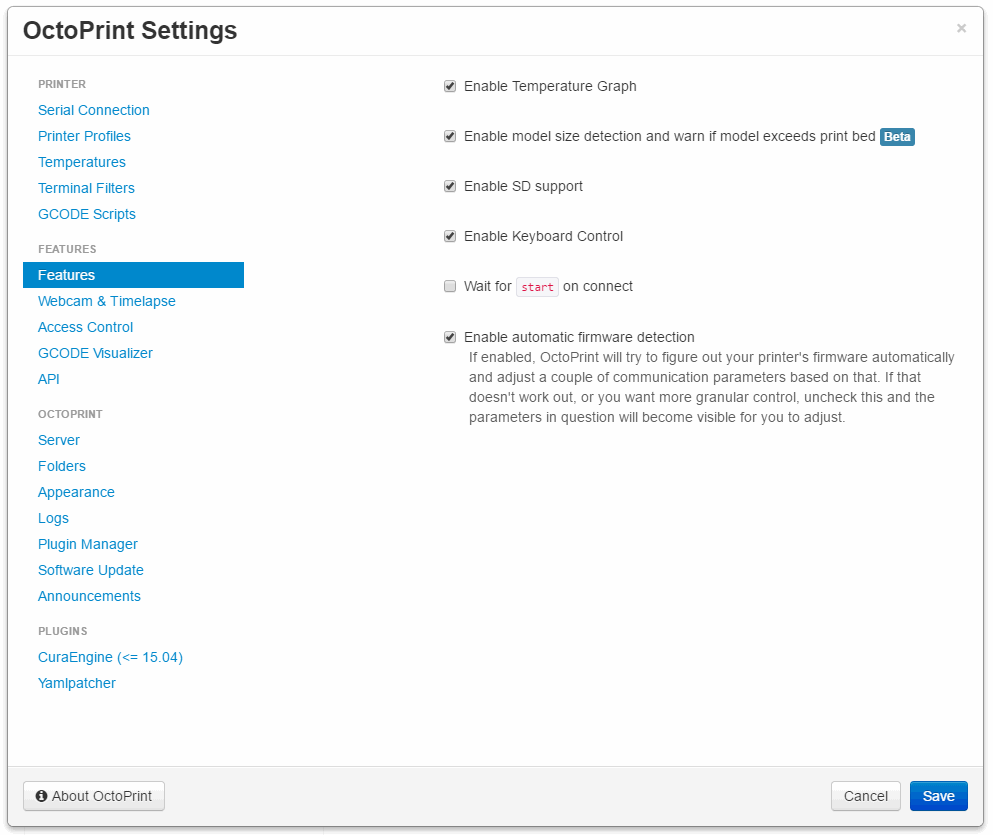The width and height of the screenshot is (993, 835).
Task: Close the settings dialog with X
Action: click(961, 28)
